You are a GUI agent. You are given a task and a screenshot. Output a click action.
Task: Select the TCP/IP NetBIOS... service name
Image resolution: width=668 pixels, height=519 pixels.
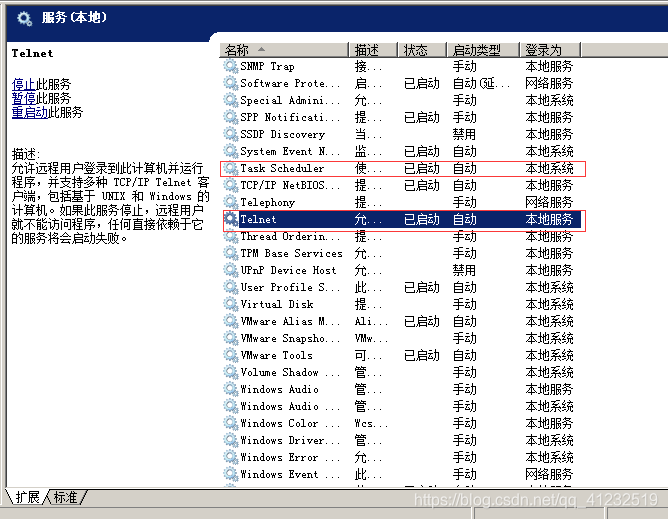(x=290, y=185)
